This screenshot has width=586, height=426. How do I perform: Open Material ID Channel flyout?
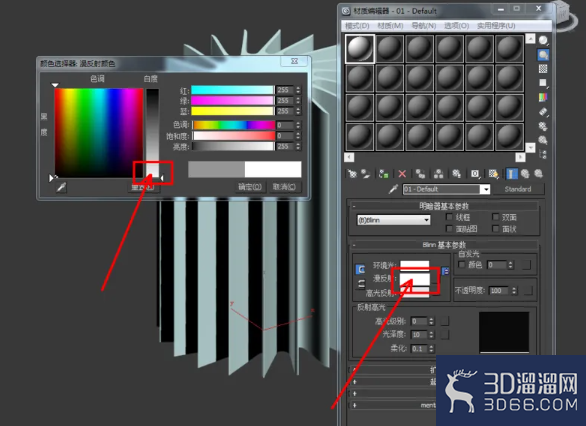[475, 174]
